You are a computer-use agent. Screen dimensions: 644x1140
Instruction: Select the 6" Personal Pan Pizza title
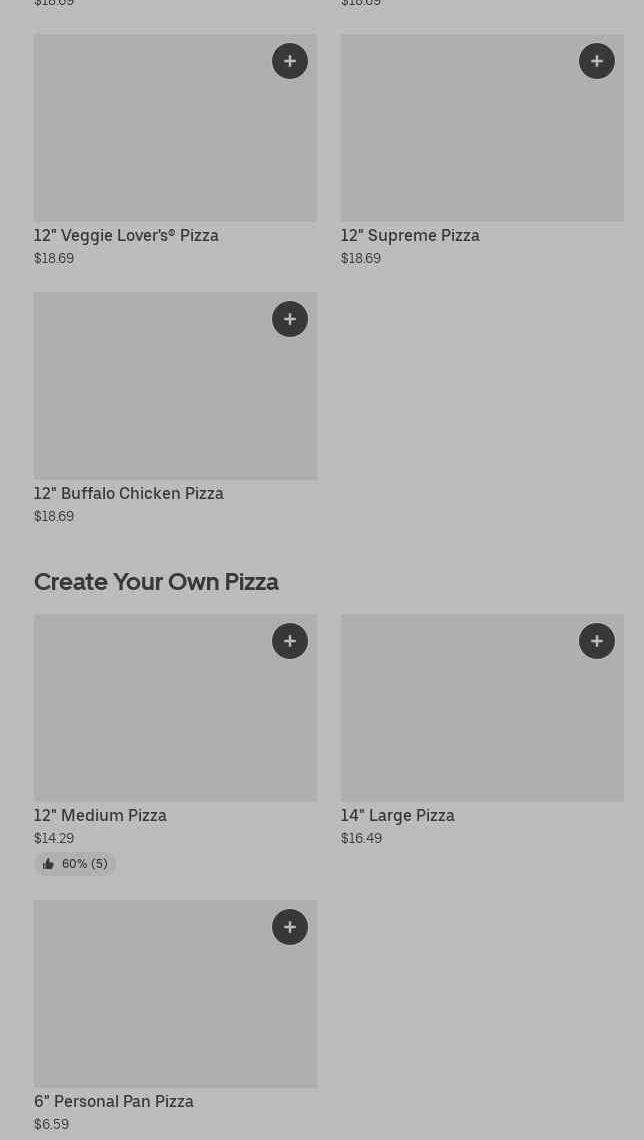coord(114,1102)
